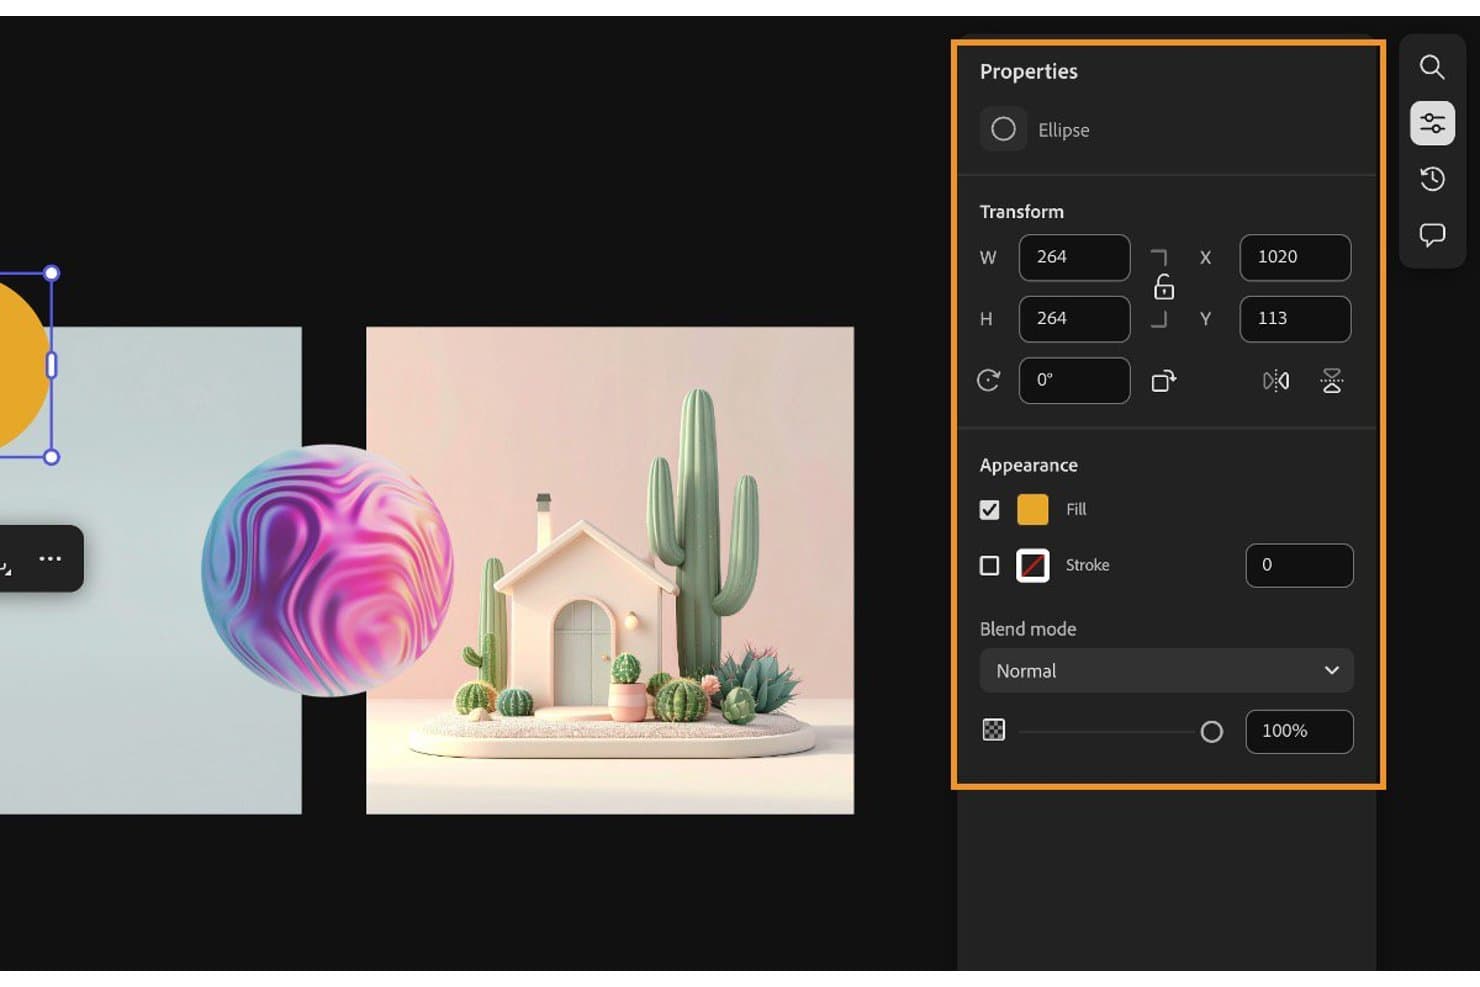The height and width of the screenshot is (987, 1480).
Task: Select the cactus house image on canvas
Action: point(610,570)
